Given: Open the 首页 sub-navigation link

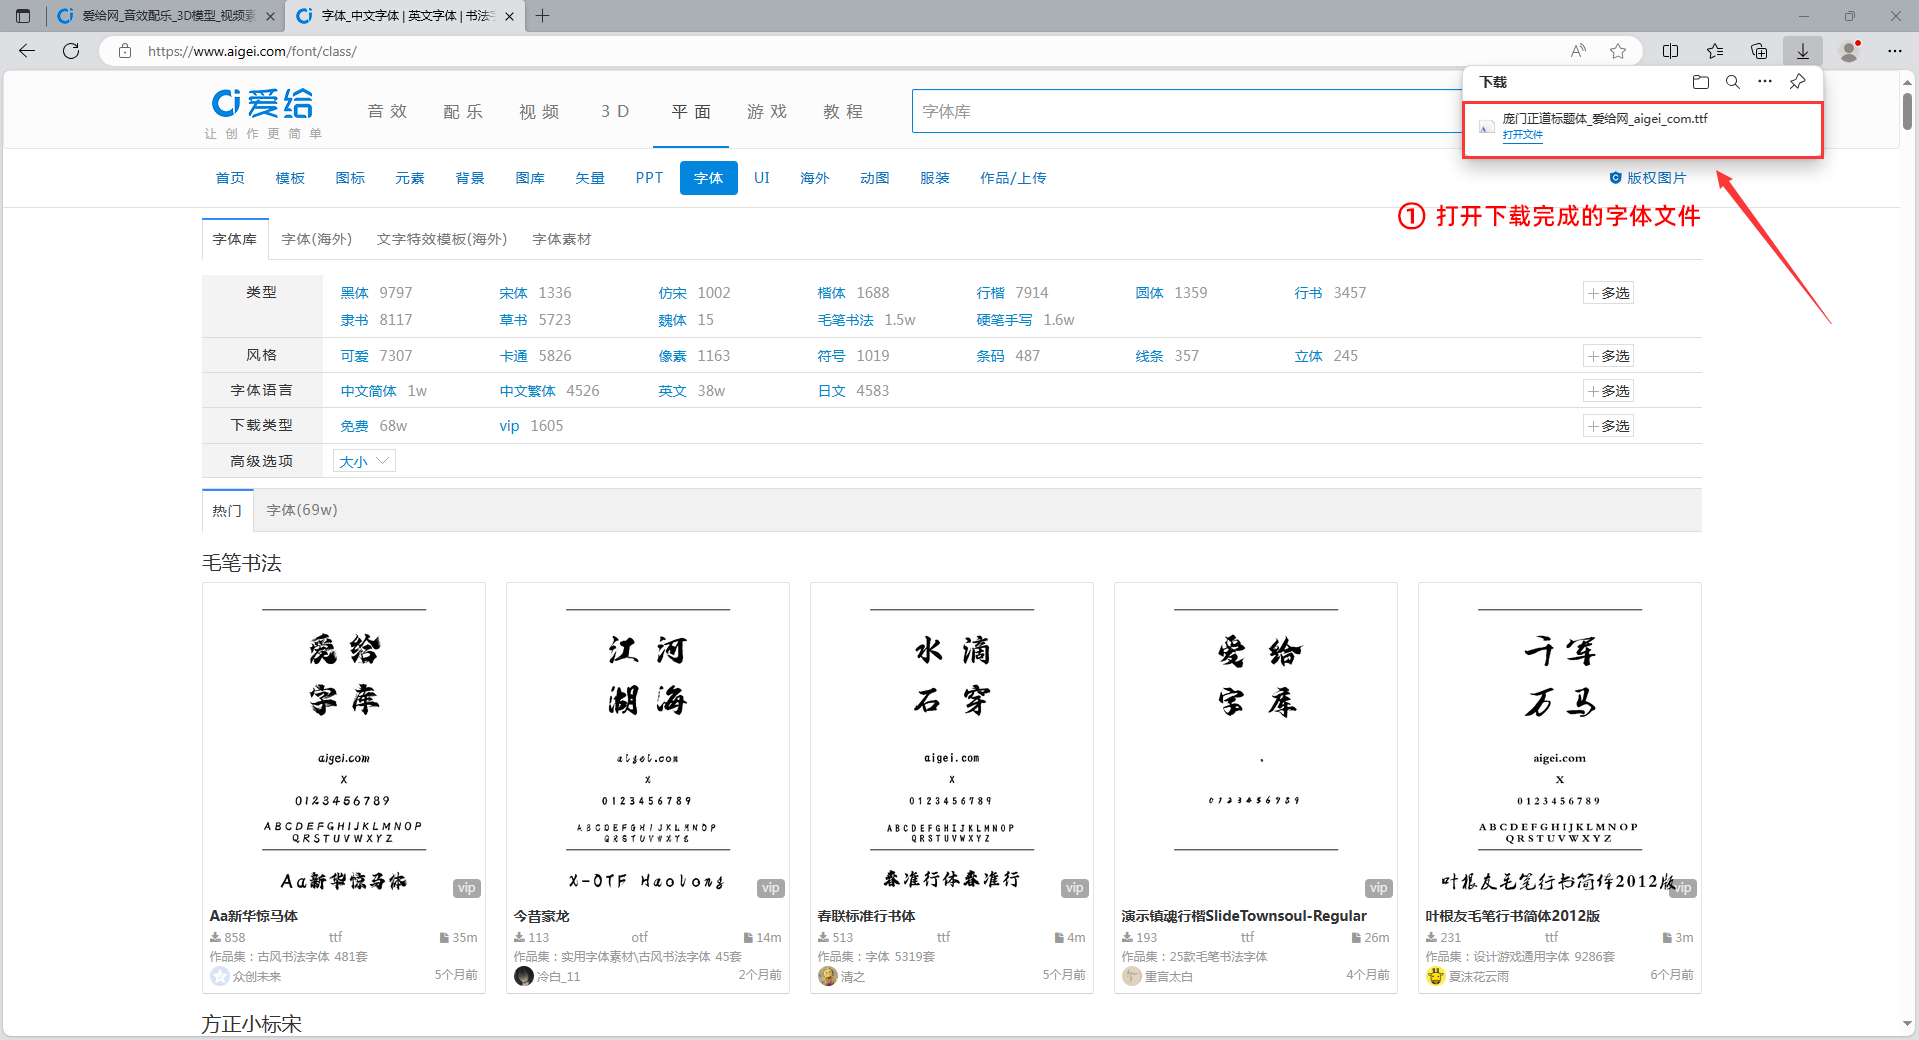Looking at the screenshot, I should point(230,178).
